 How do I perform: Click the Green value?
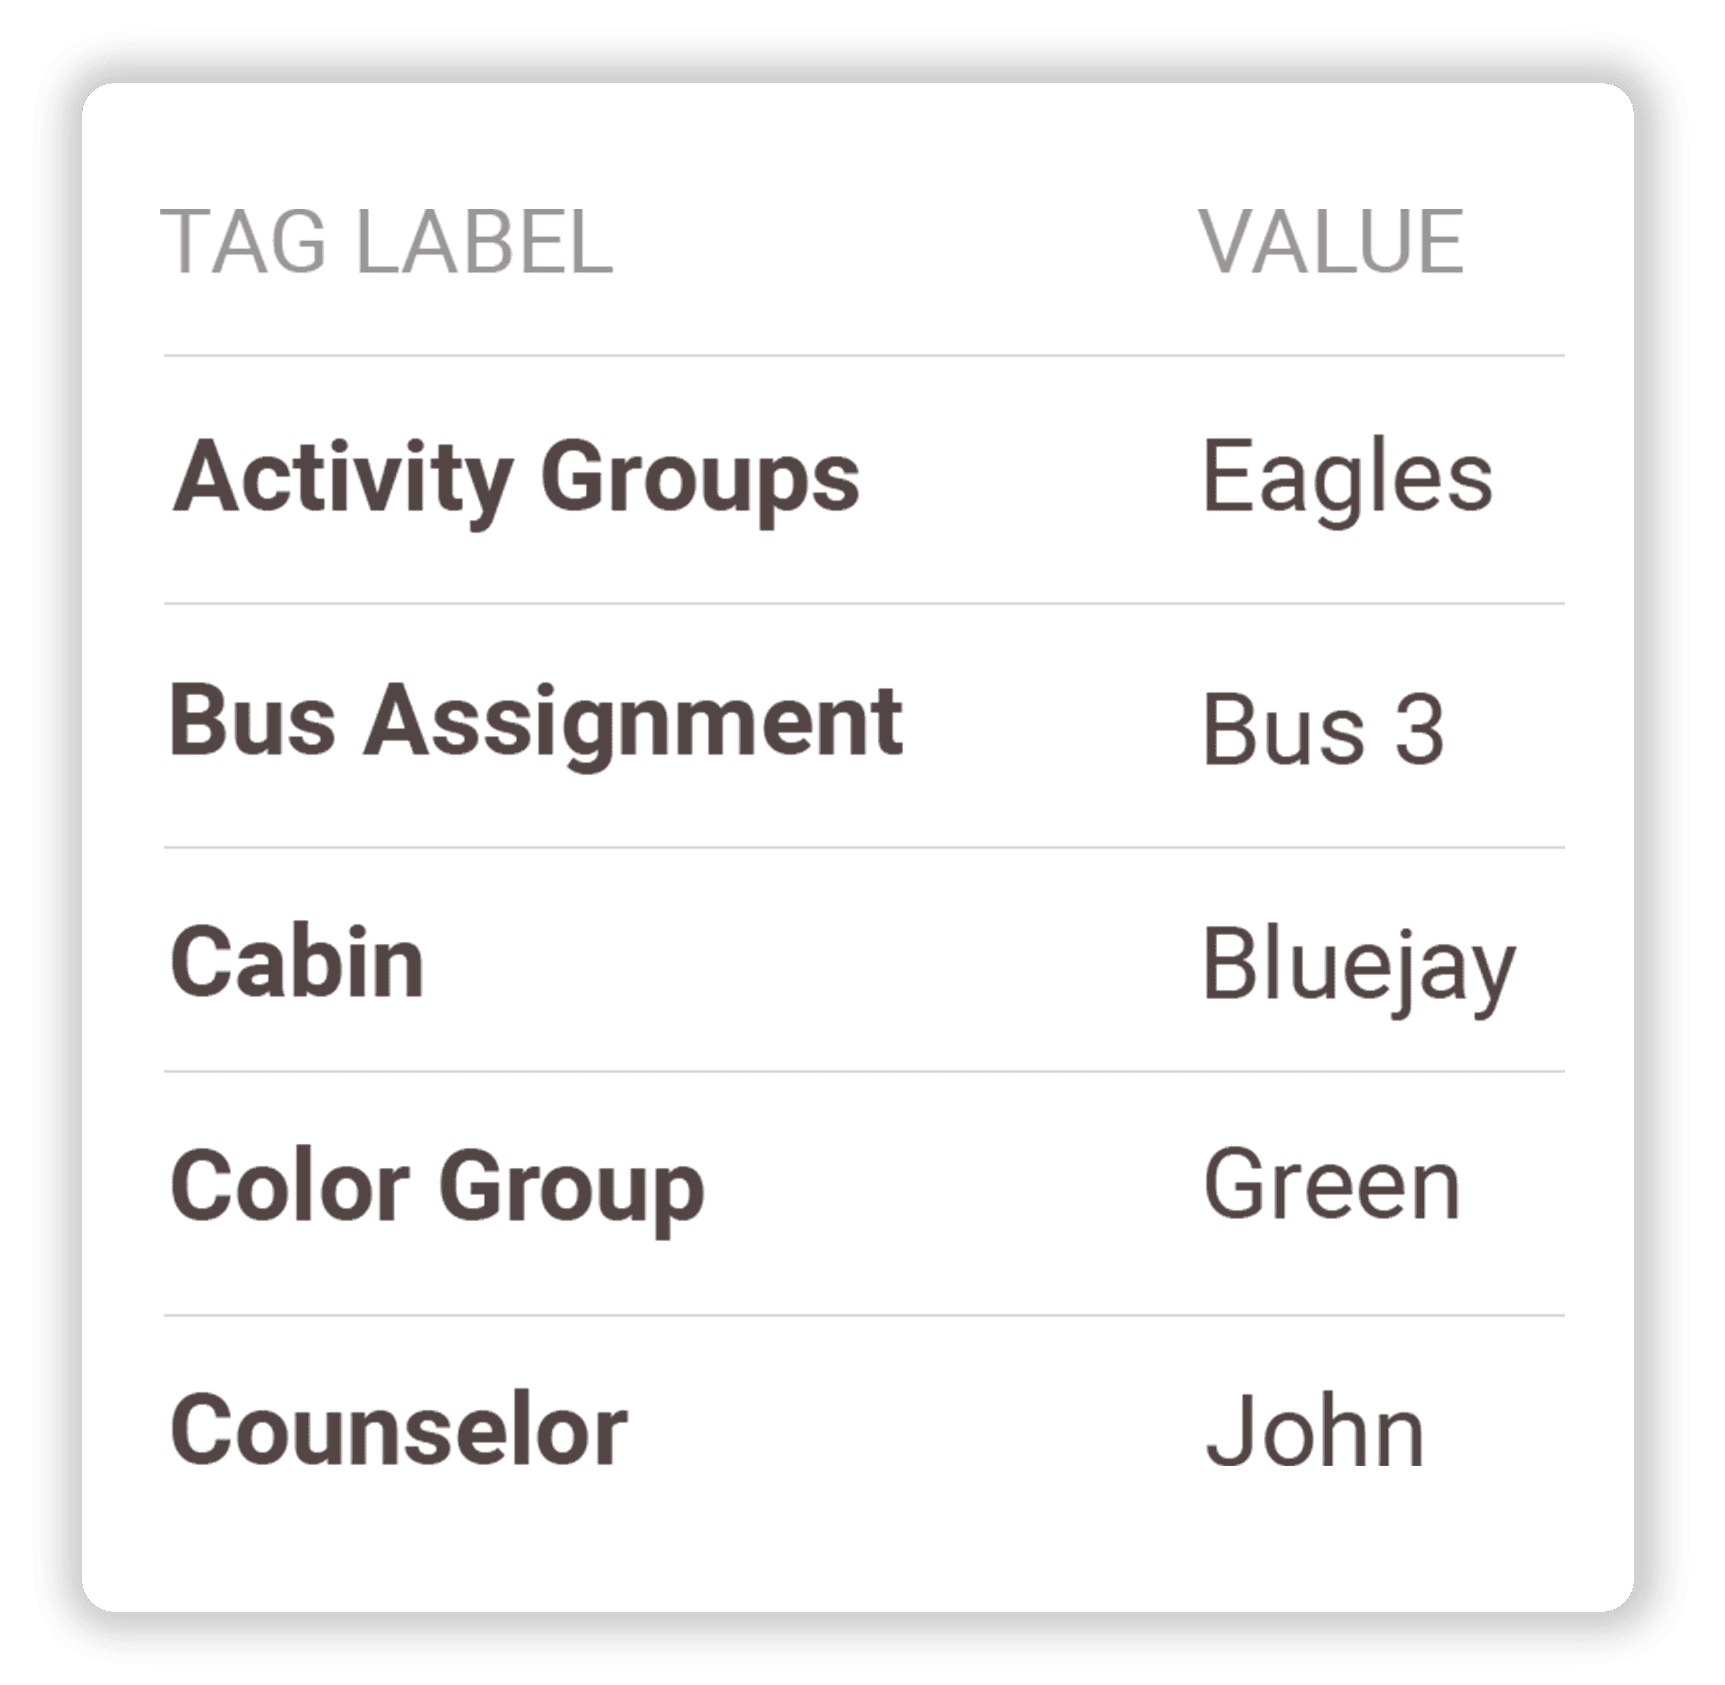(x=1331, y=1187)
